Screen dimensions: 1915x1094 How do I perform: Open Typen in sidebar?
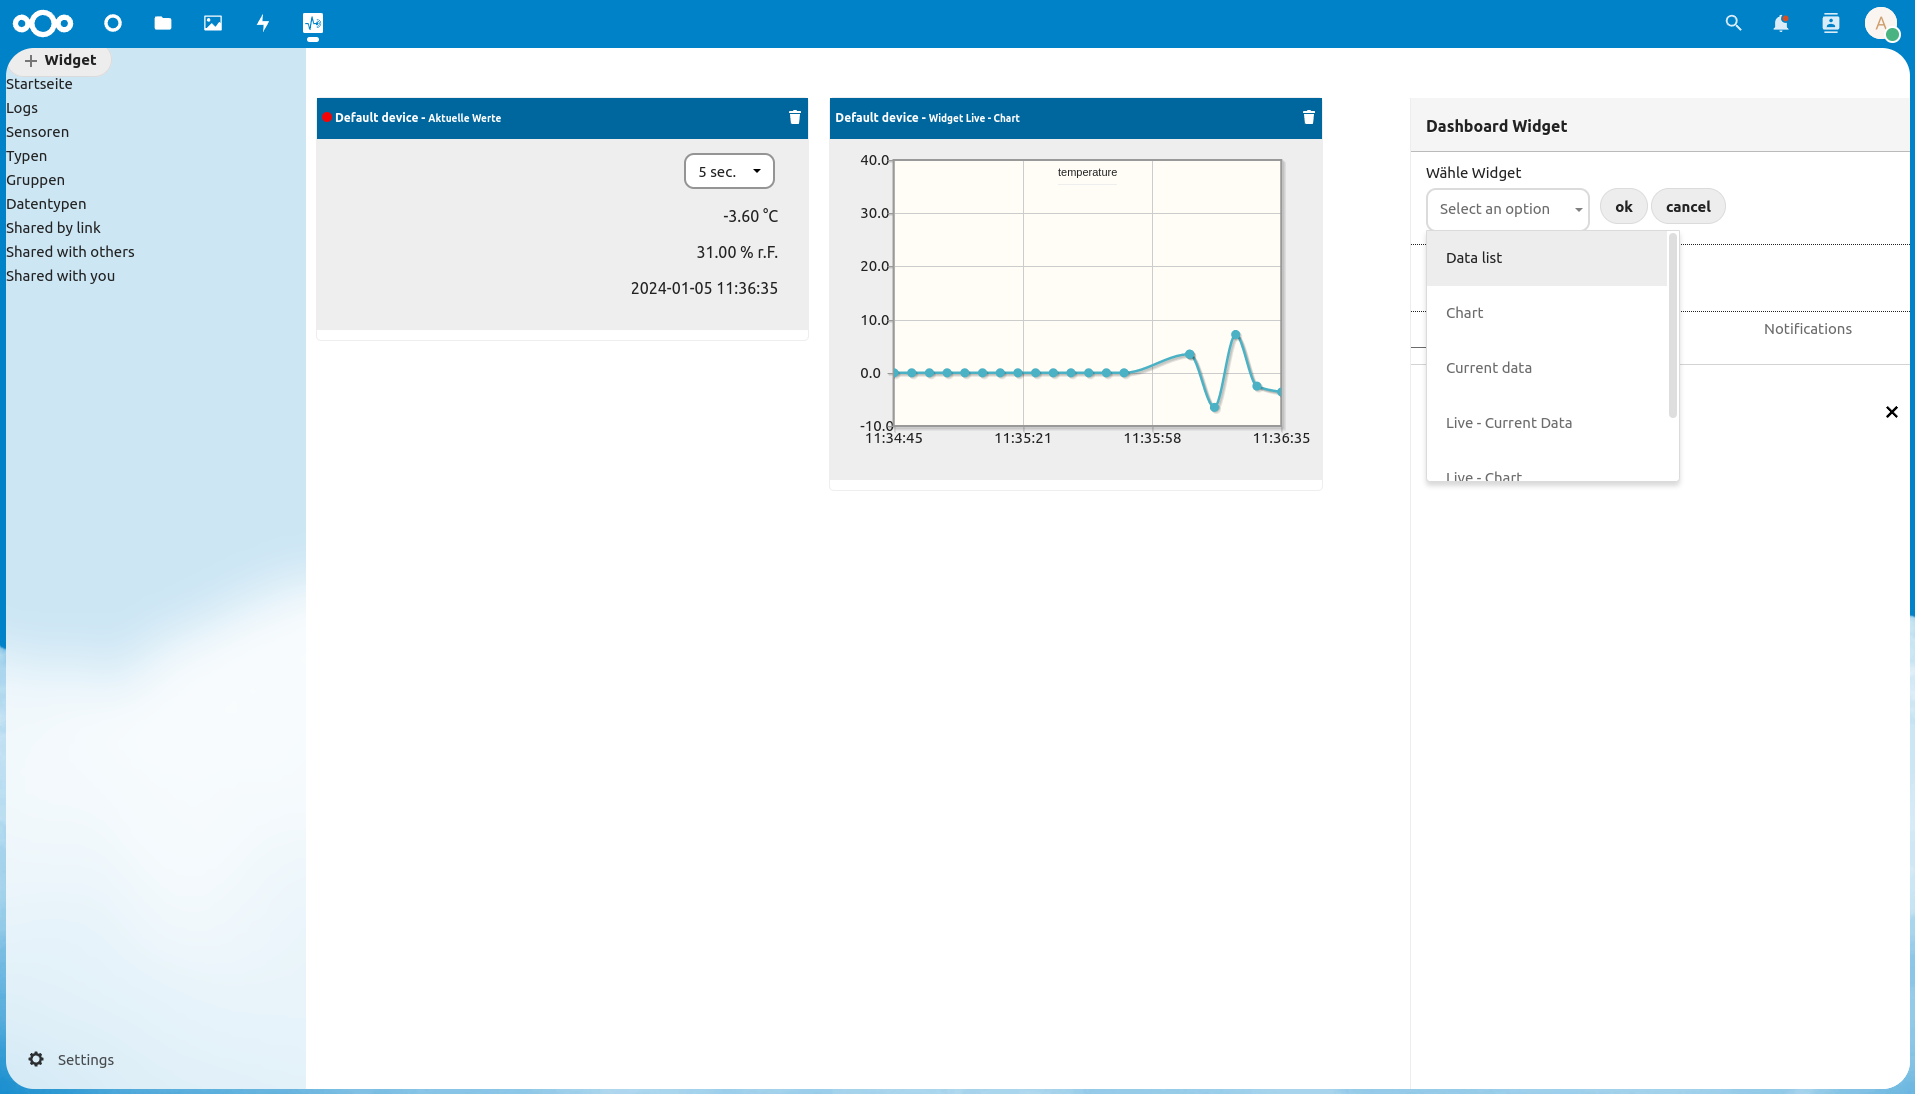(26, 156)
